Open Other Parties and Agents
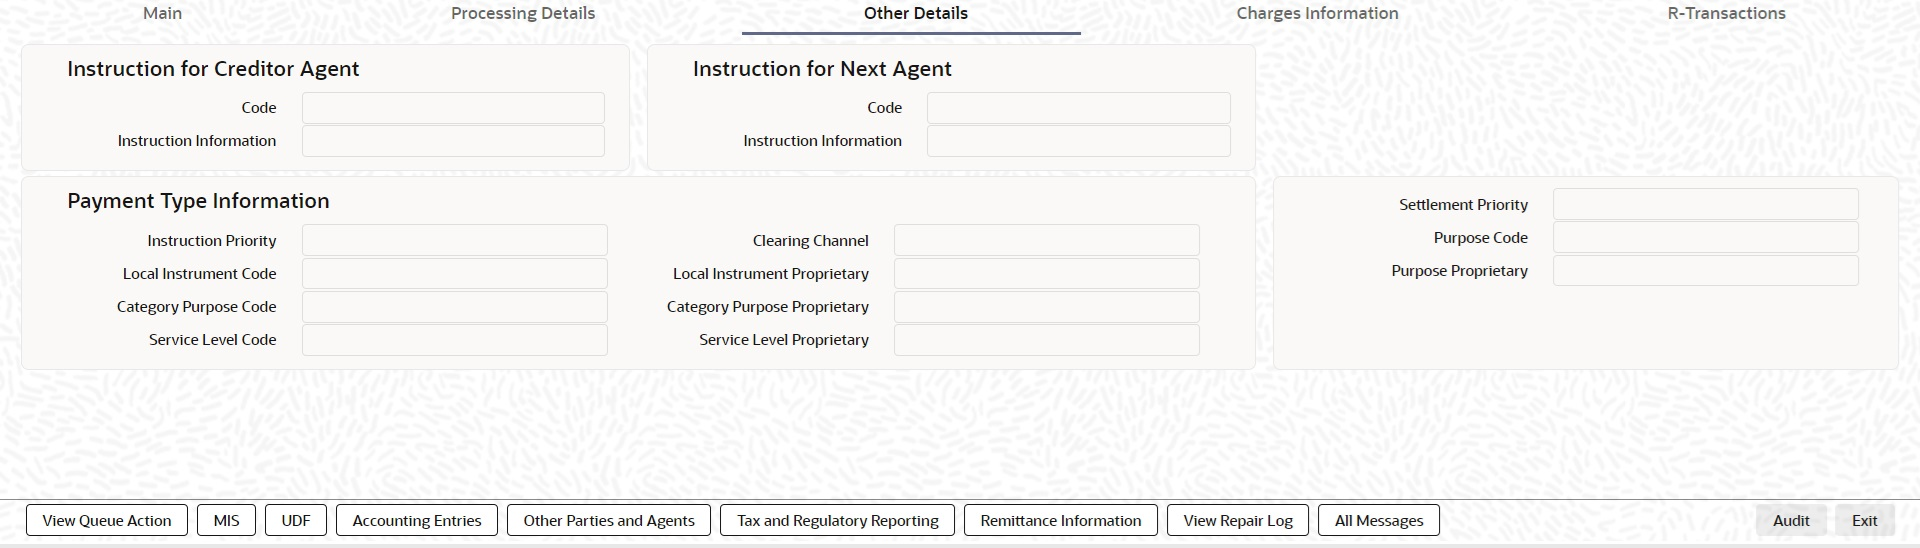The width and height of the screenshot is (1920, 548). tap(609, 520)
